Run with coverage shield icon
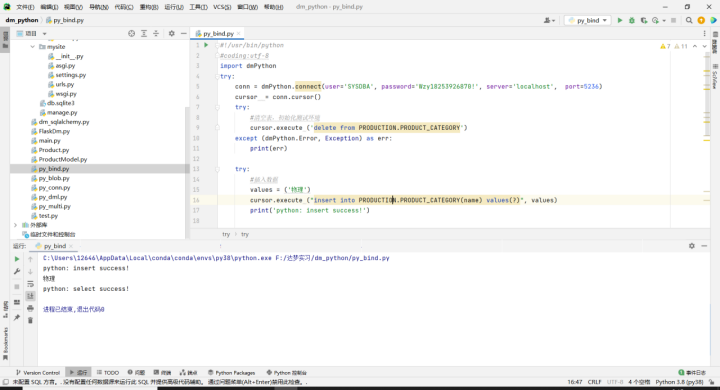The image size is (720, 390). 644,20
